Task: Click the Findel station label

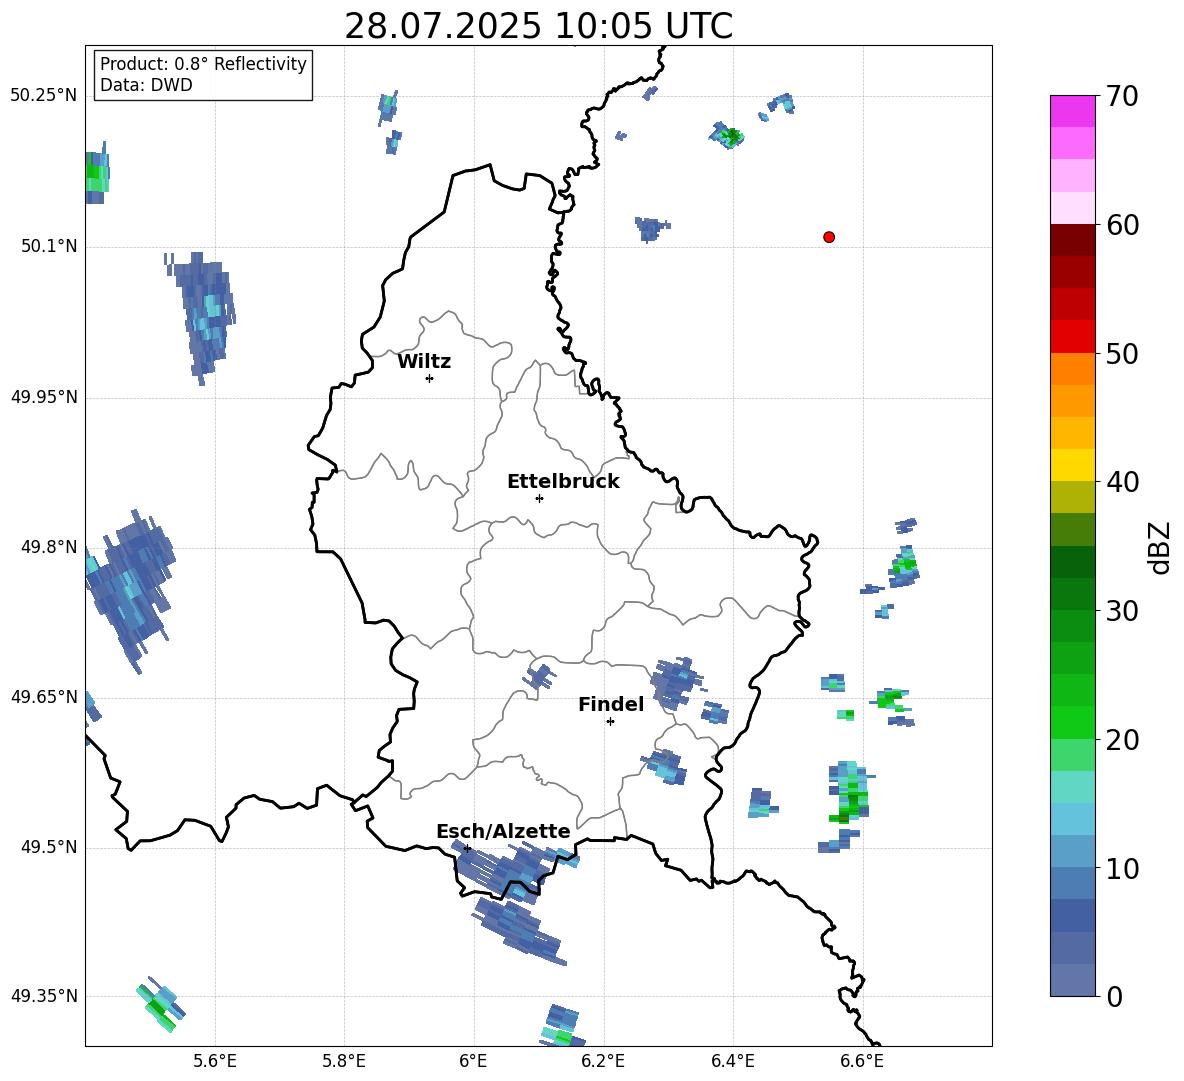Action: pyautogui.click(x=611, y=704)
